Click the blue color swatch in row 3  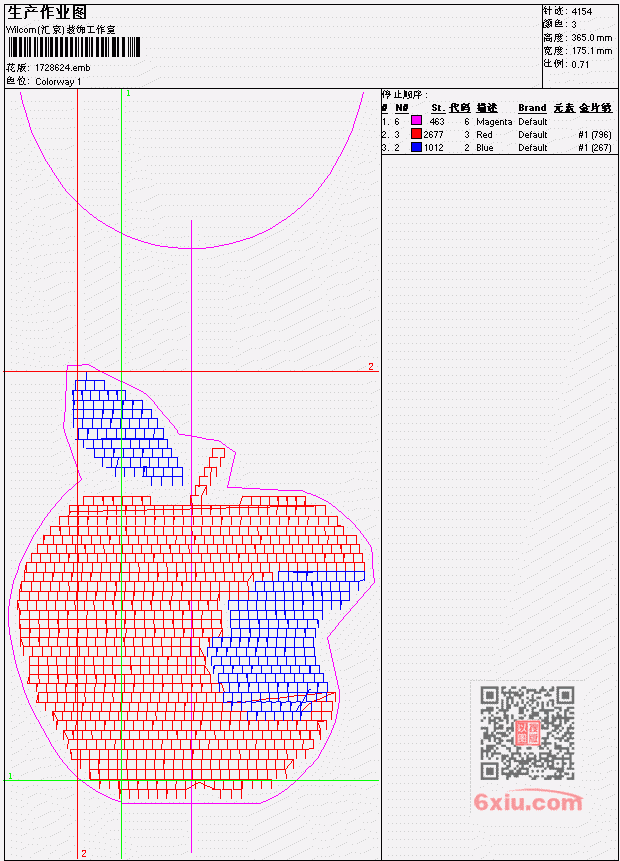(416, 147)
